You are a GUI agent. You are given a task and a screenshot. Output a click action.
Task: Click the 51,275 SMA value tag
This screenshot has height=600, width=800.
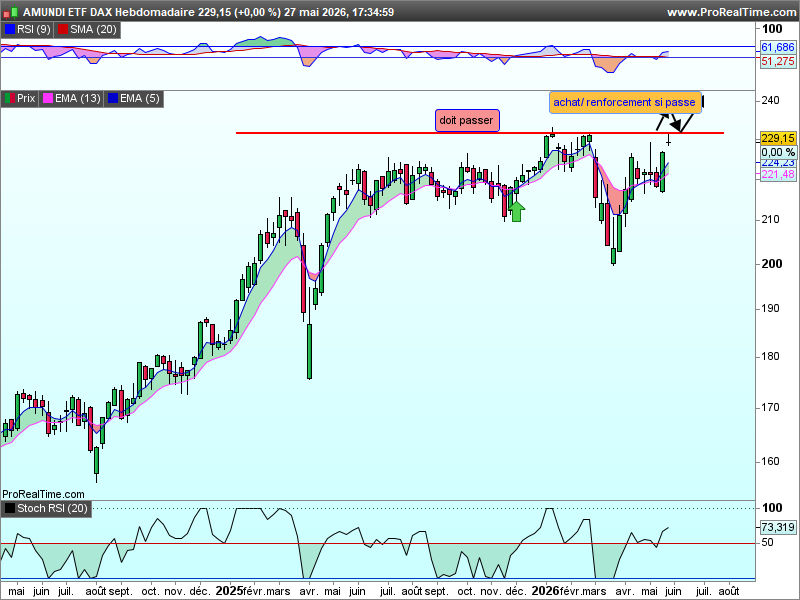(x=778, y=62)
